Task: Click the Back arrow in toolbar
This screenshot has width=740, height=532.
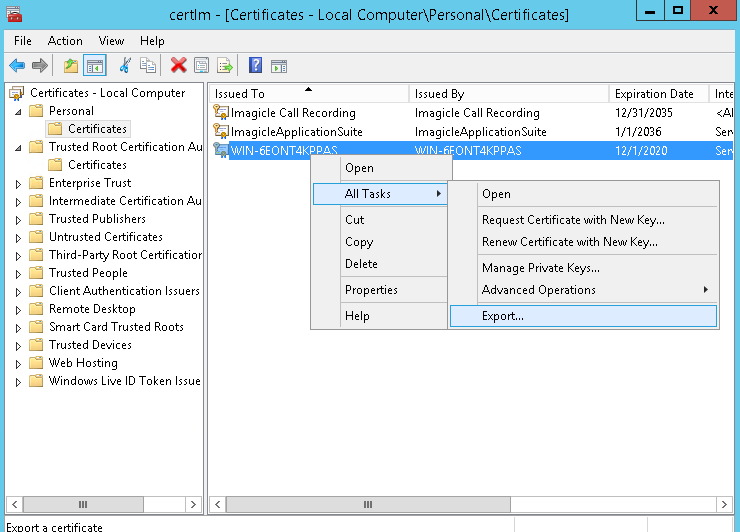Action: coord(17,66)
